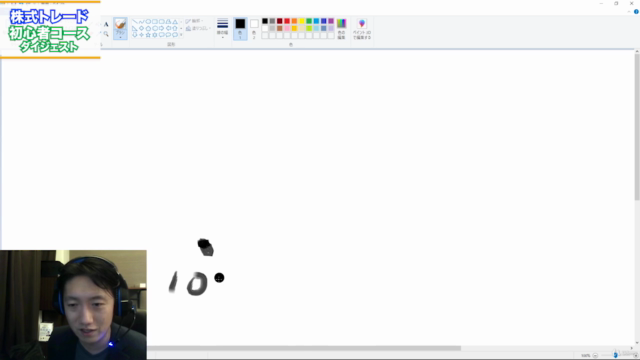
Task: Expand the full shapes gallery
Action: coord(181,35)
